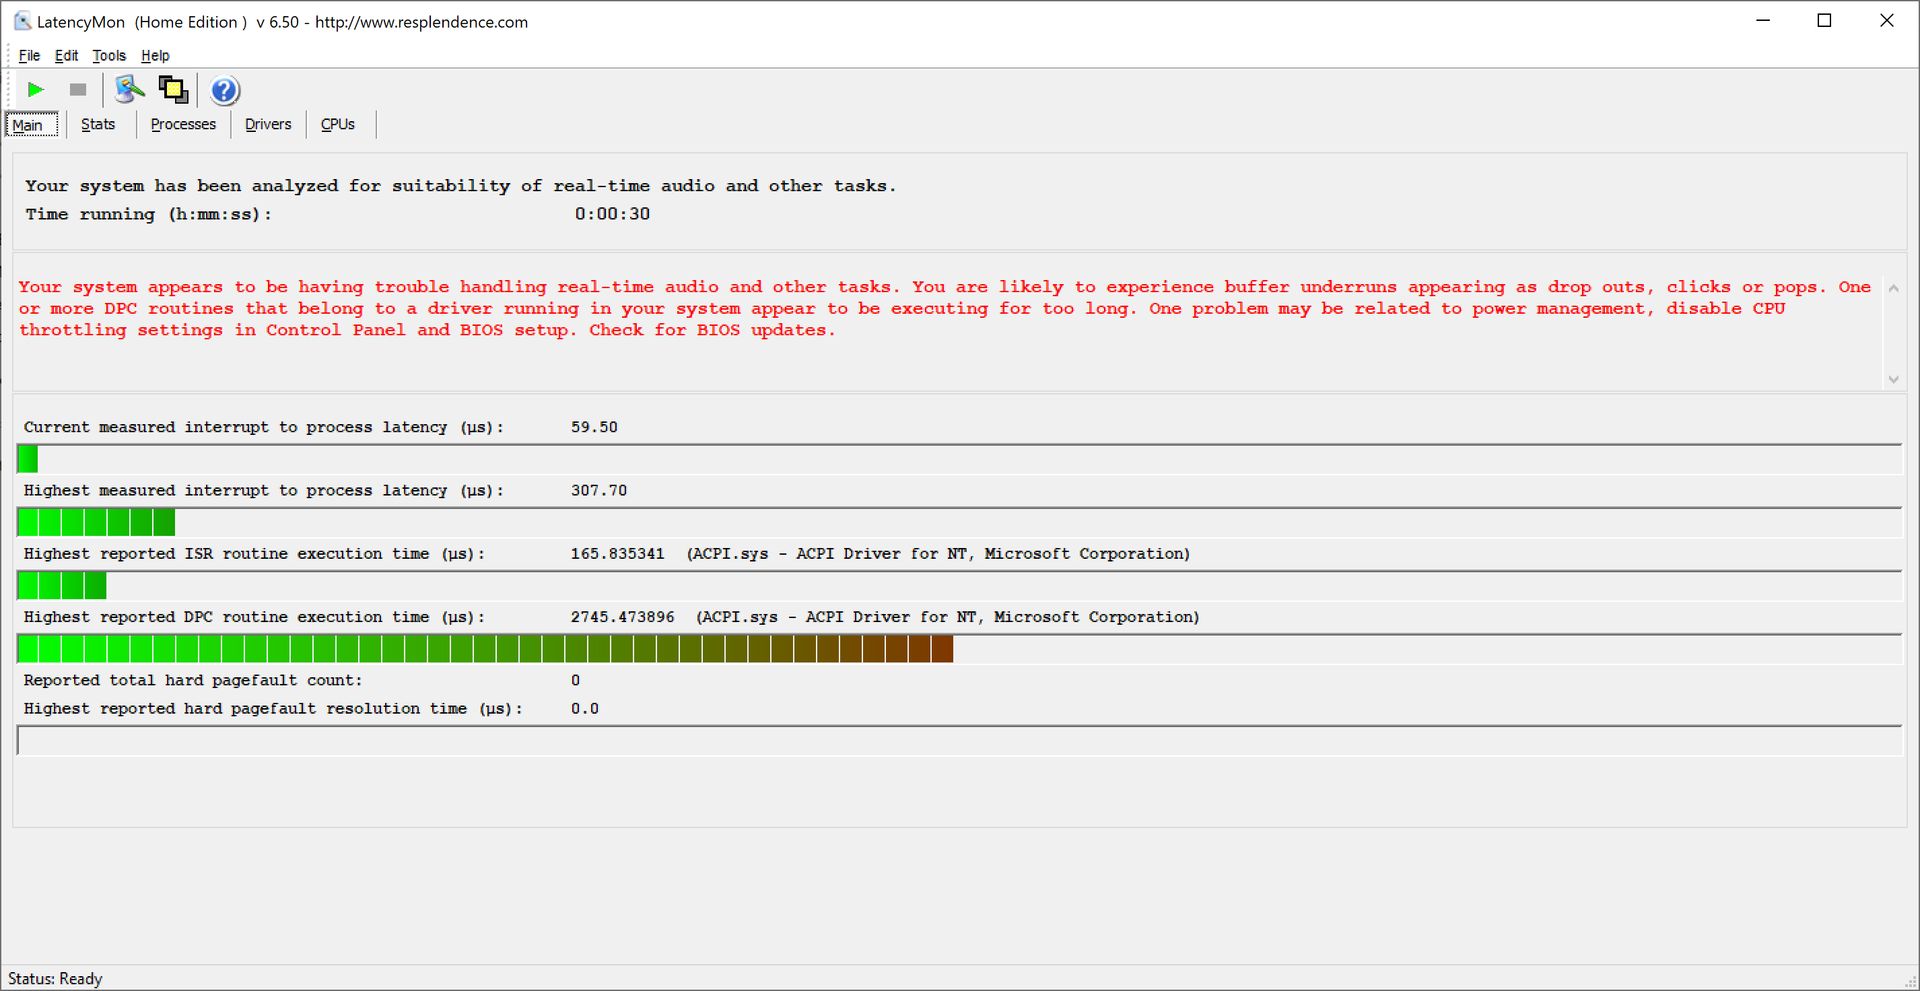
Task: Open the File menu
Action: click(x=29, y=56)
